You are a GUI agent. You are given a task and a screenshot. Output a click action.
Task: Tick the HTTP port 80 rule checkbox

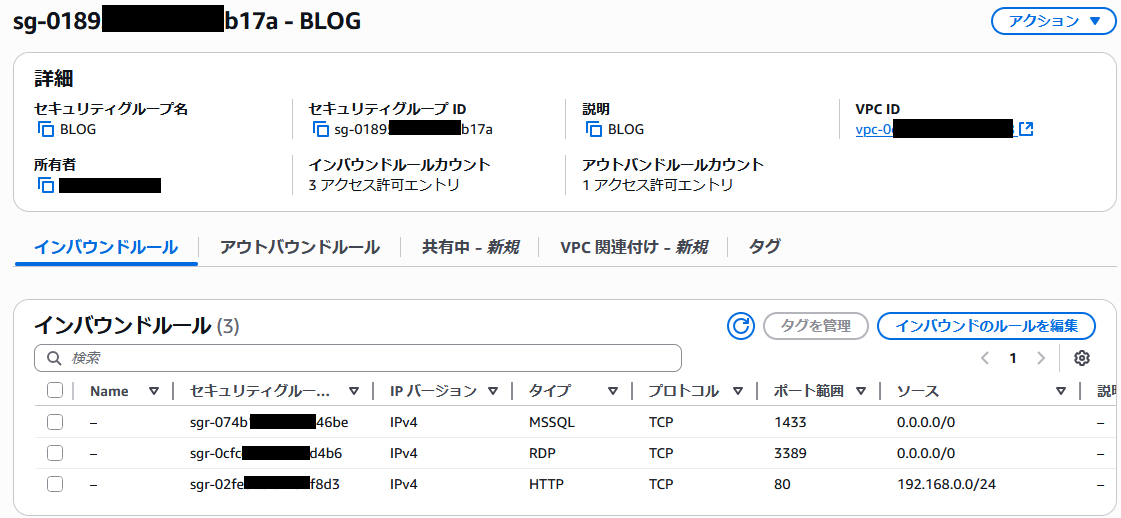55,484
